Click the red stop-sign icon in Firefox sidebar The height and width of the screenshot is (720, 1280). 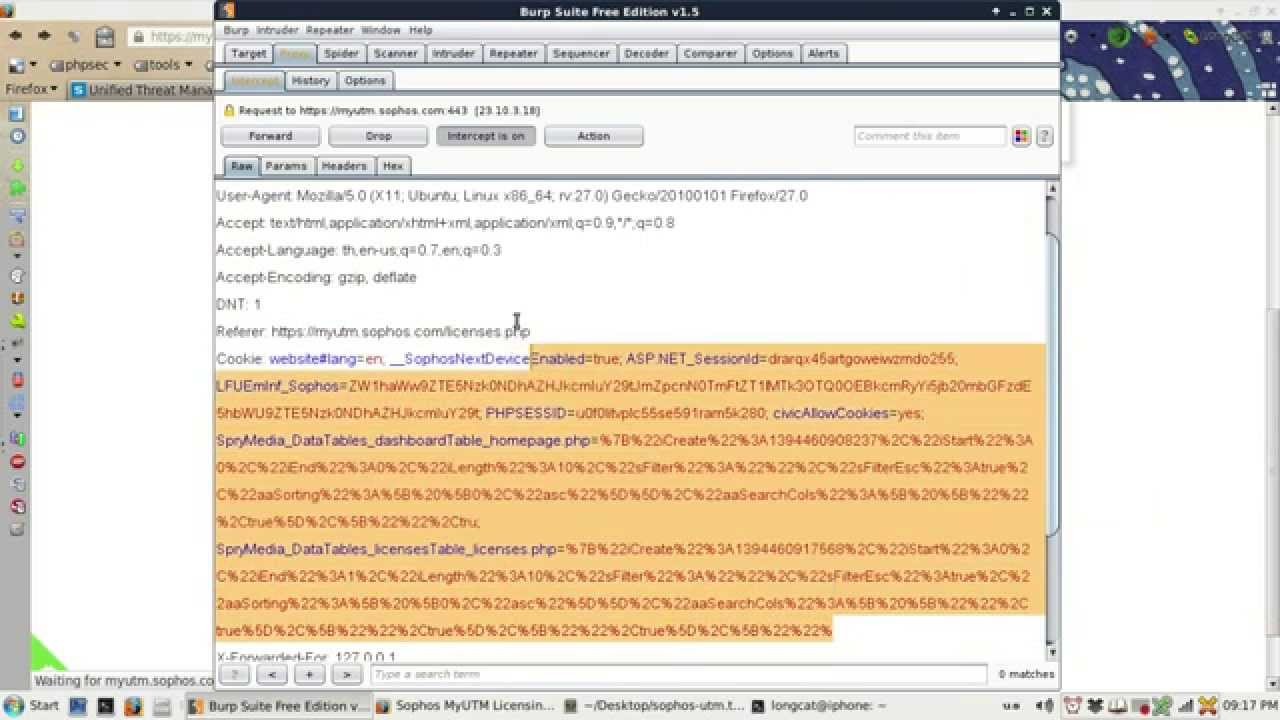17,461
